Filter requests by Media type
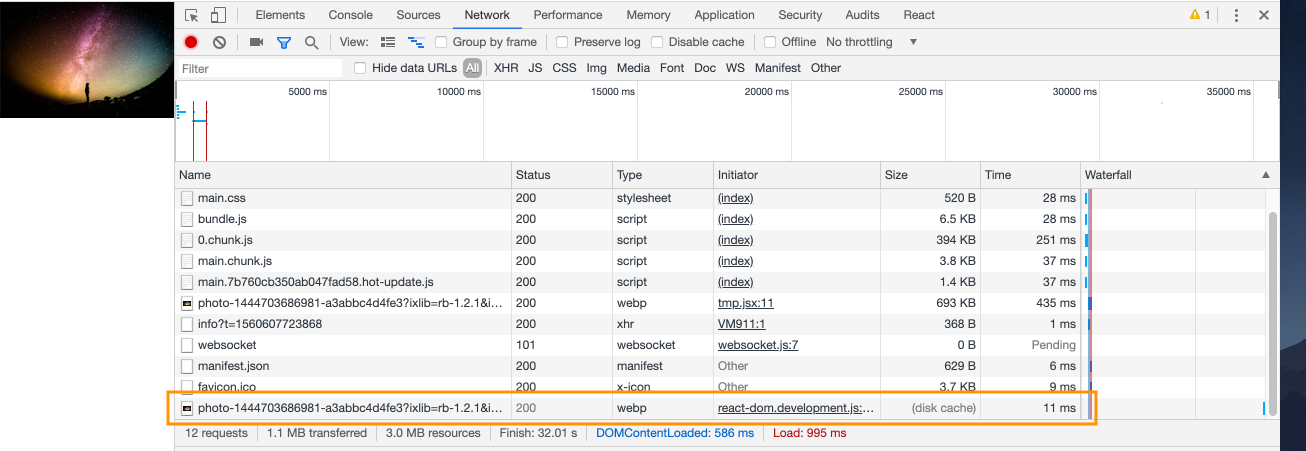The image size is (1306, 451). pyautogui.click(x=633, y=68)
